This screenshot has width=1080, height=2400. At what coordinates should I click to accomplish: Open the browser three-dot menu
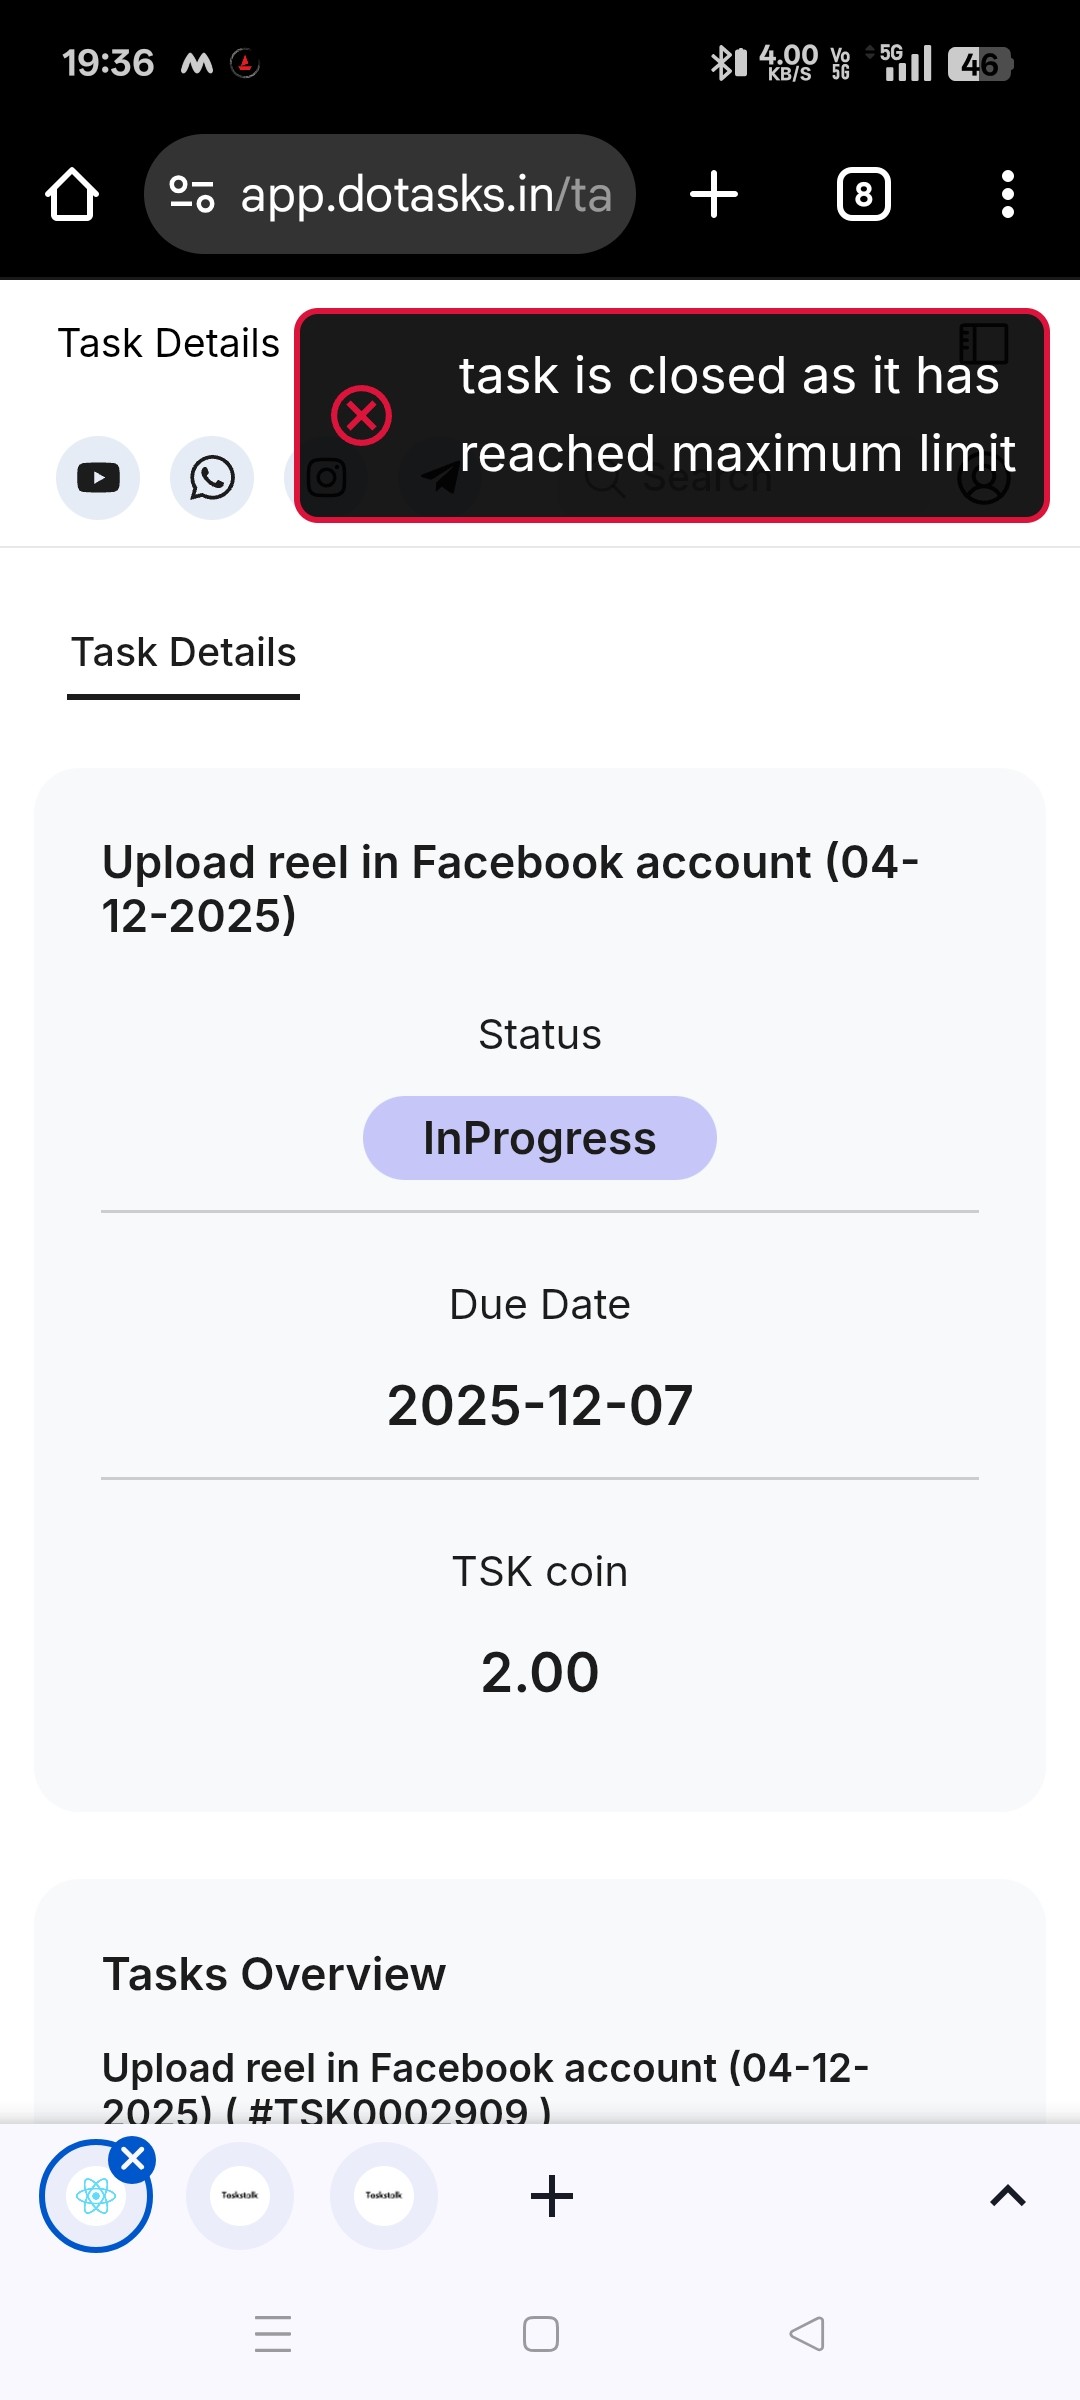pos(1007,194)
